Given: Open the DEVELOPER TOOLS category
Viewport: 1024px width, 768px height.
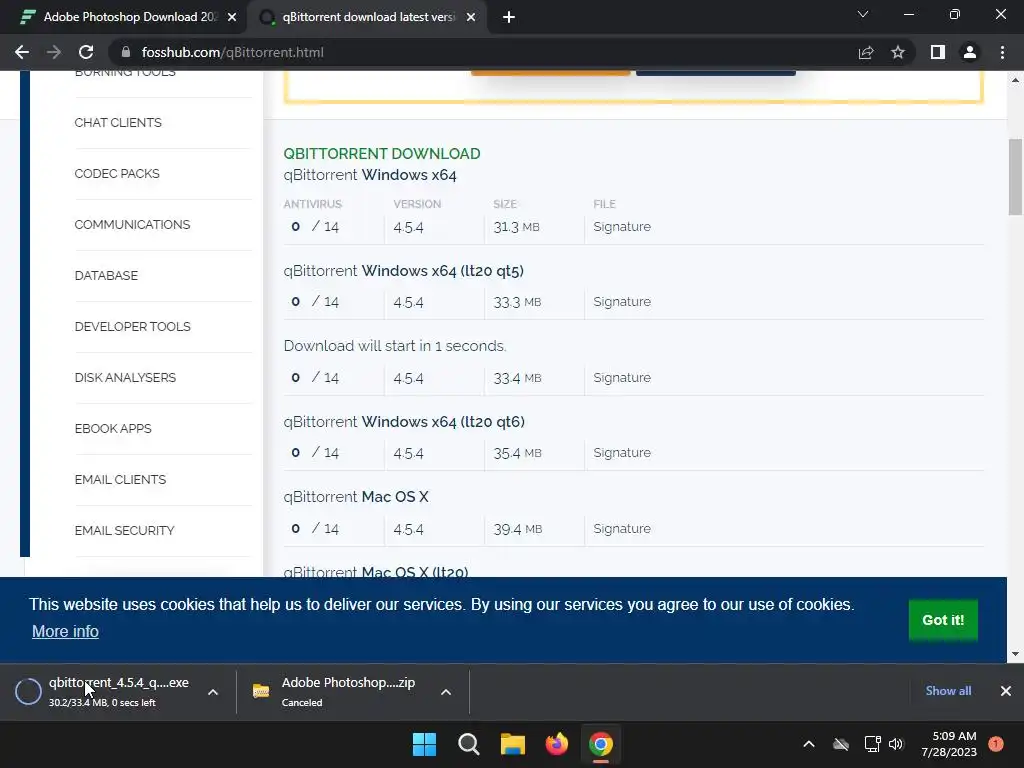Looking at the screenshot, I should pyautogui.click(x=133, y=327).
